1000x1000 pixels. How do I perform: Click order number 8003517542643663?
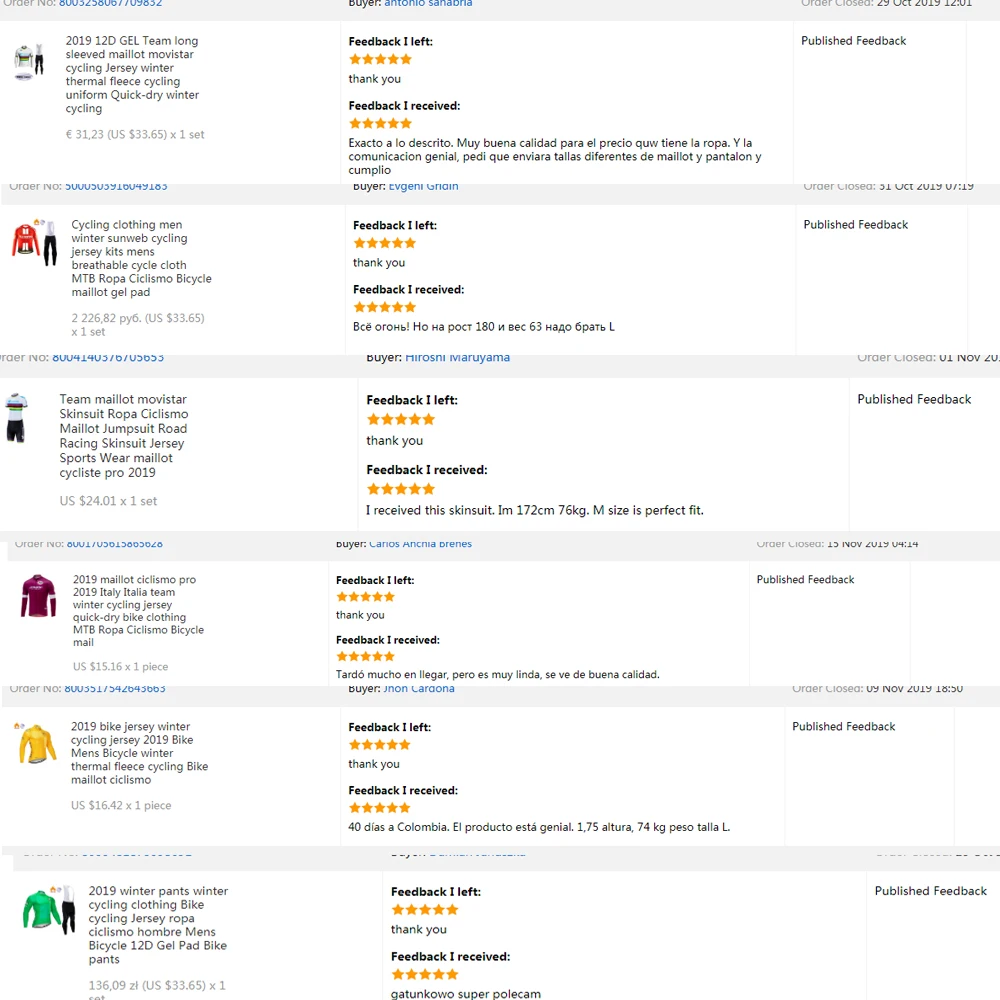point(115,688)
